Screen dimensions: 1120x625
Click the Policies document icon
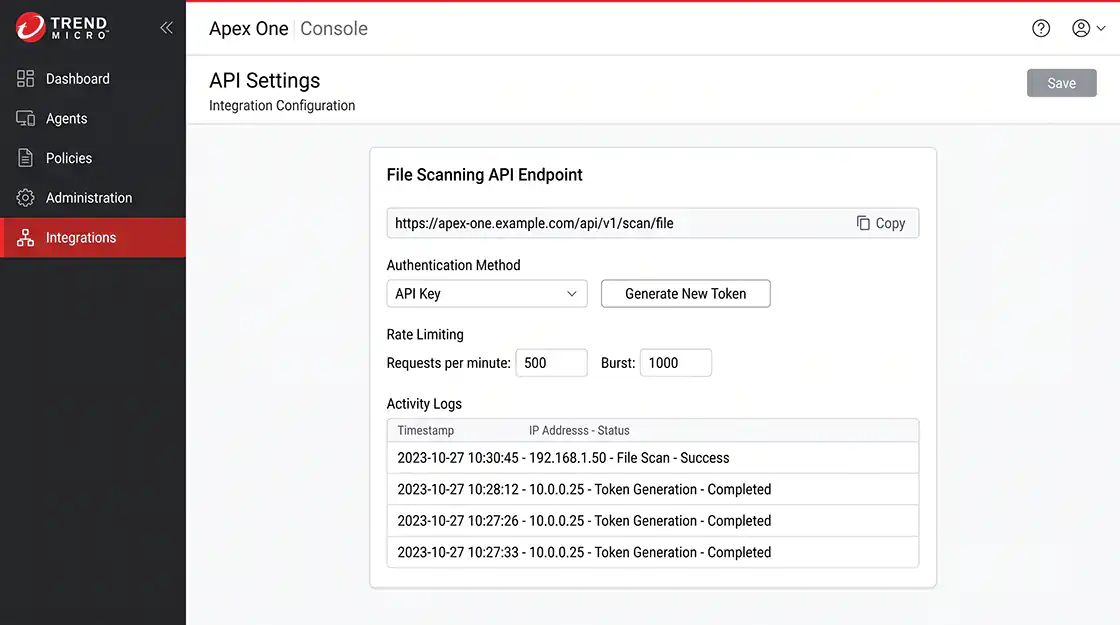coord(26,158)
